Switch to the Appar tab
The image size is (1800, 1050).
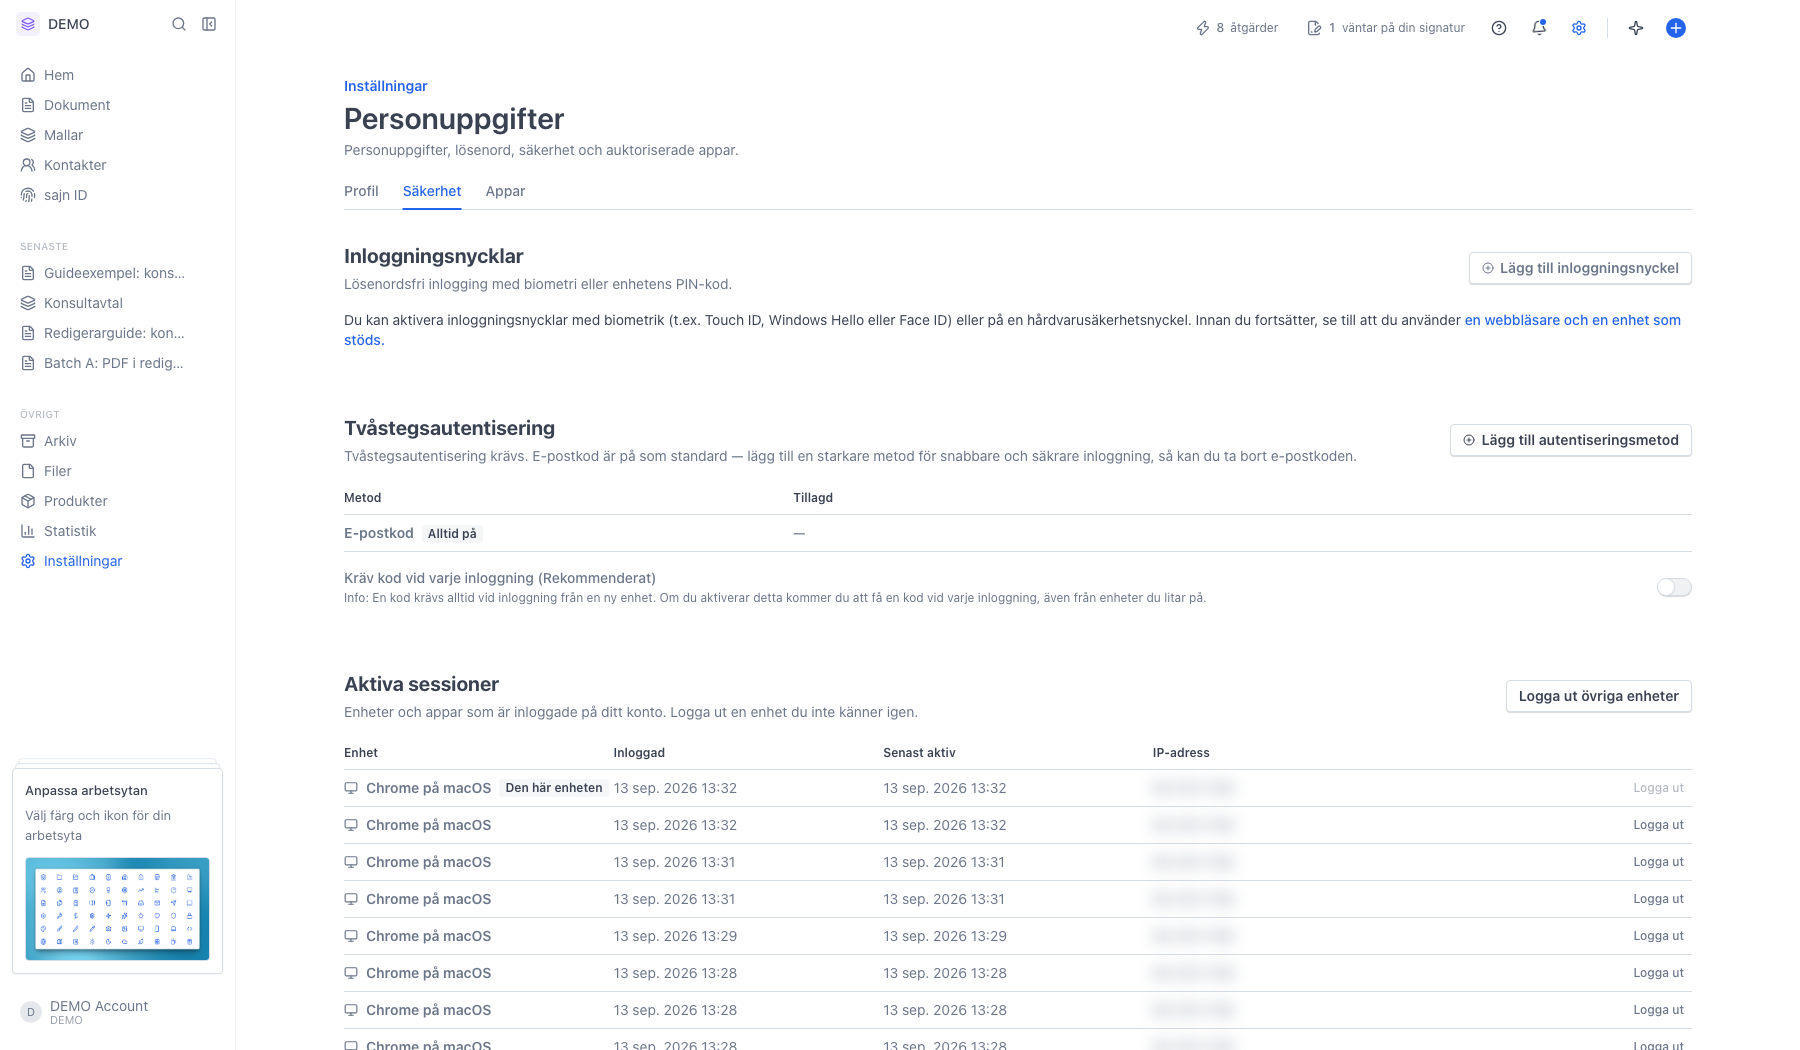(505, 191)
